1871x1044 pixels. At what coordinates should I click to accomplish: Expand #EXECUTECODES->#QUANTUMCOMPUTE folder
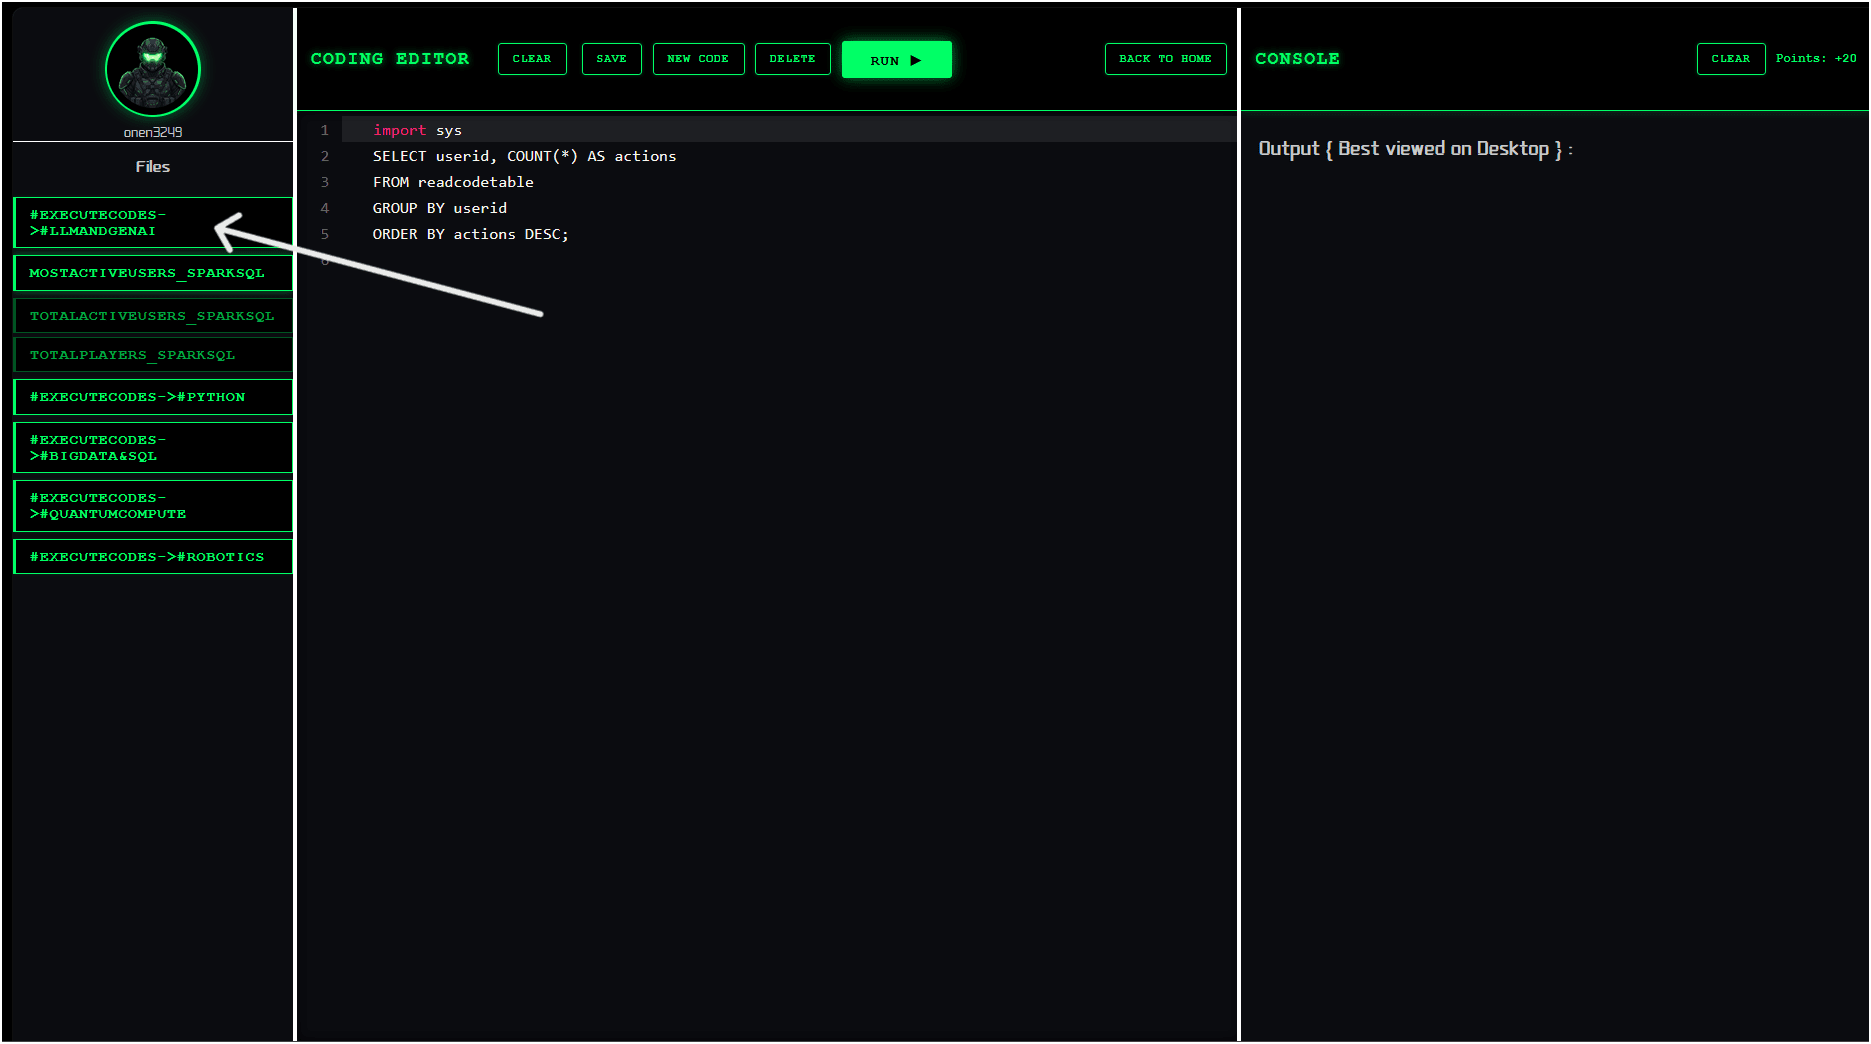click(153, 505)
